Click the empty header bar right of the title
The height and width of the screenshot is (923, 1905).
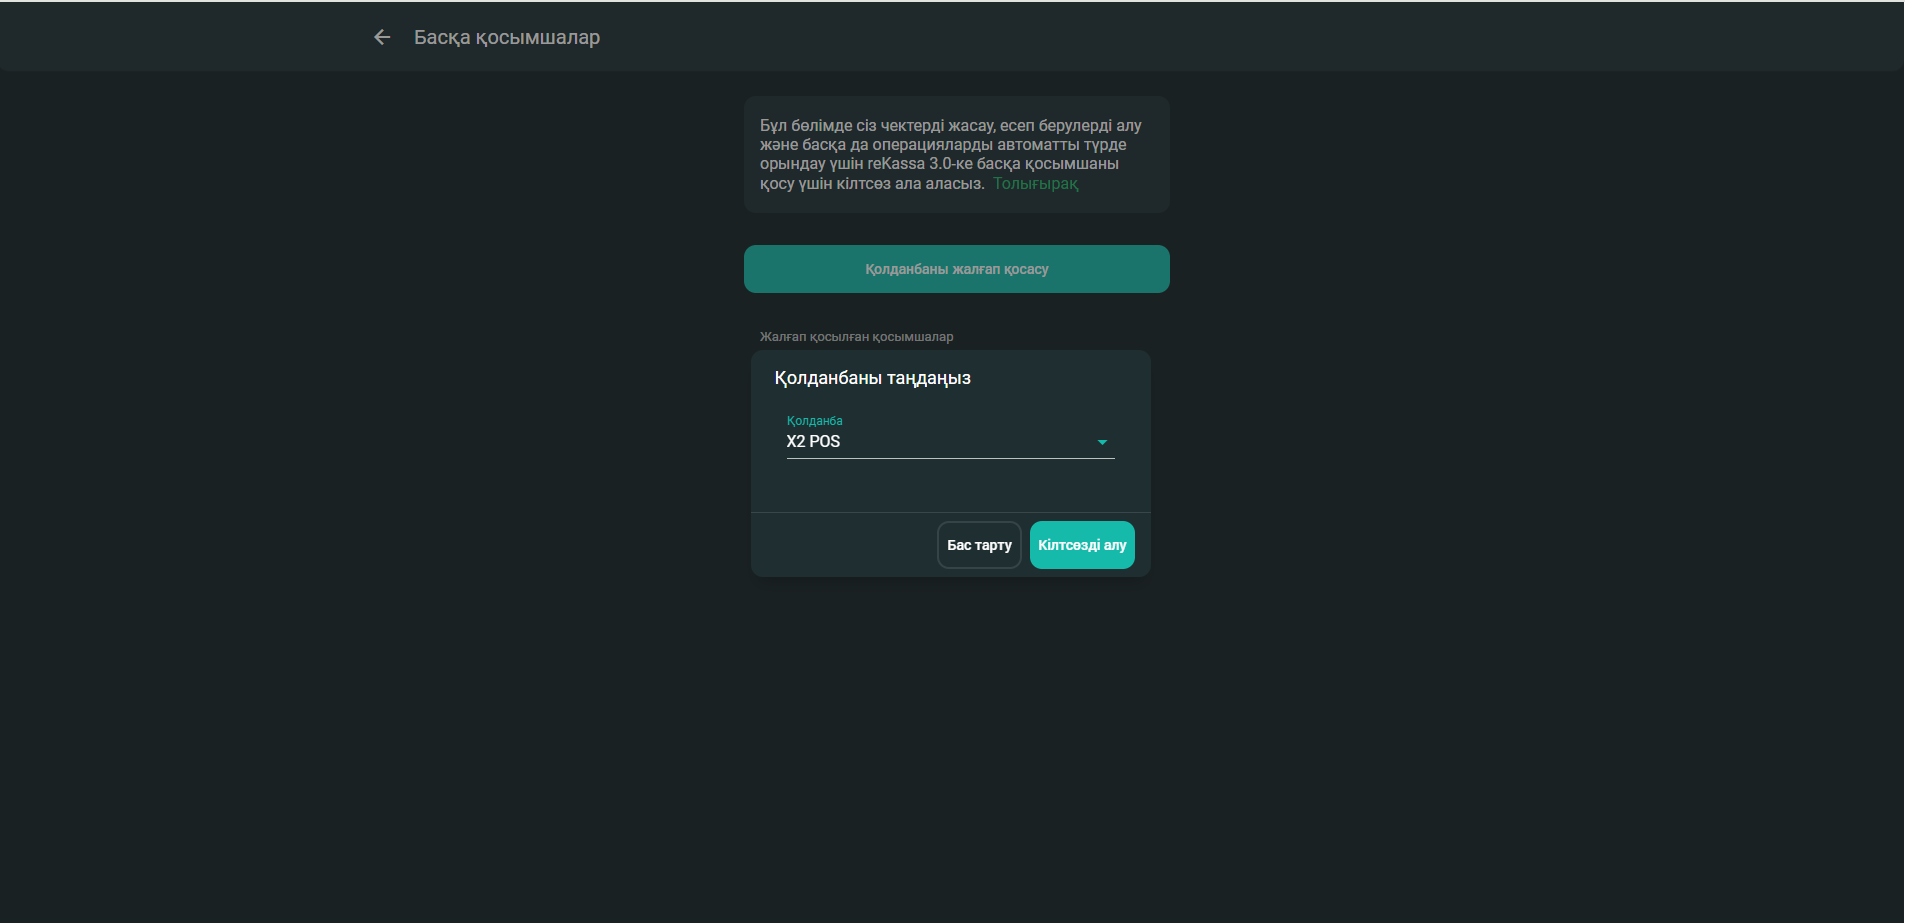(1200, 37)
